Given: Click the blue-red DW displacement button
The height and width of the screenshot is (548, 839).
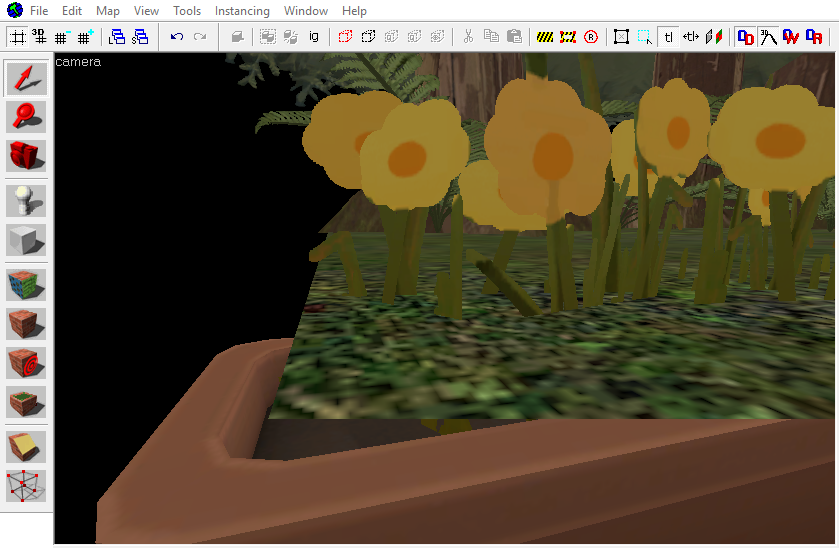Looking at the screenshot, I should coord(791,37).
